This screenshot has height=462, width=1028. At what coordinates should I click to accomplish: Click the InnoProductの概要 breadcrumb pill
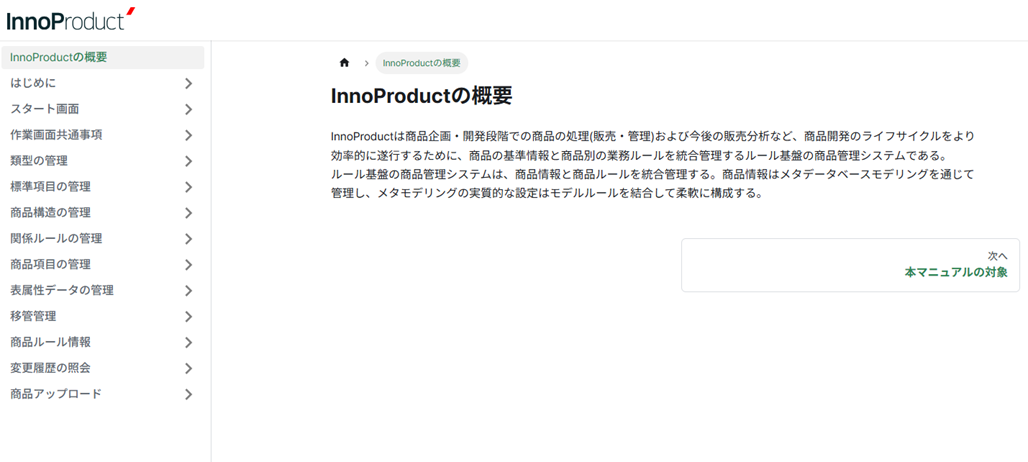pos(422,63)
